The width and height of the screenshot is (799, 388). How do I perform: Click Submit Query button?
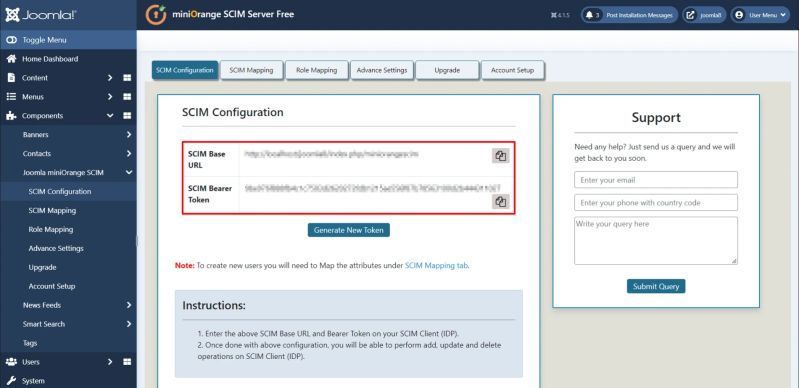[656, 287]
